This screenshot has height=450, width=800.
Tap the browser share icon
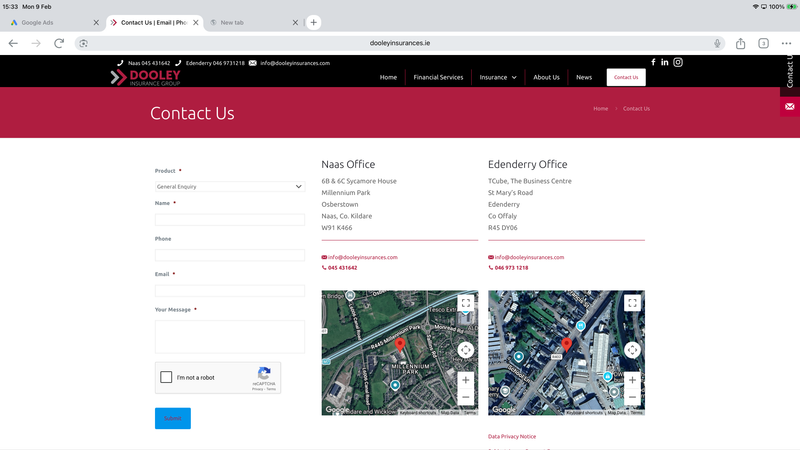740,43
